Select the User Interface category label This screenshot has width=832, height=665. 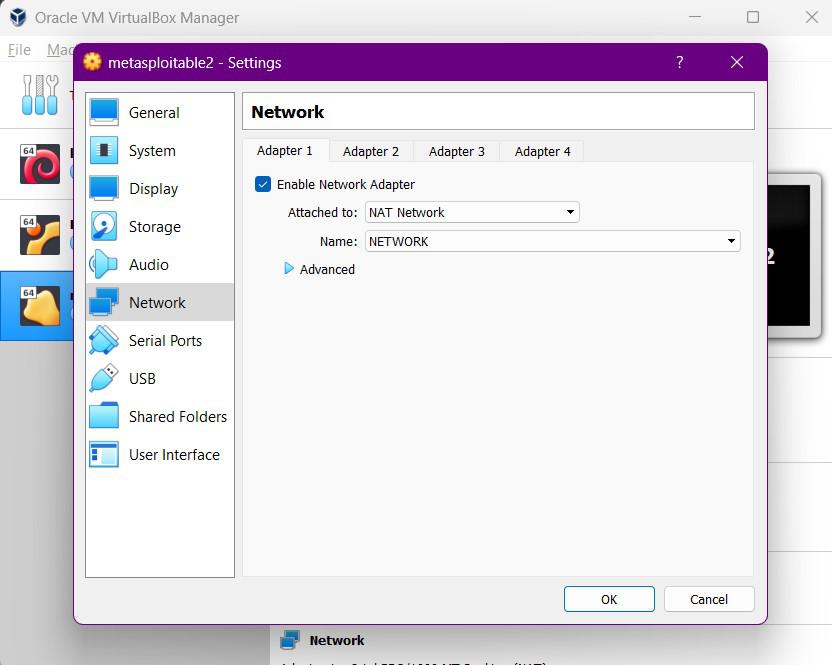click(x=174, y=454)
